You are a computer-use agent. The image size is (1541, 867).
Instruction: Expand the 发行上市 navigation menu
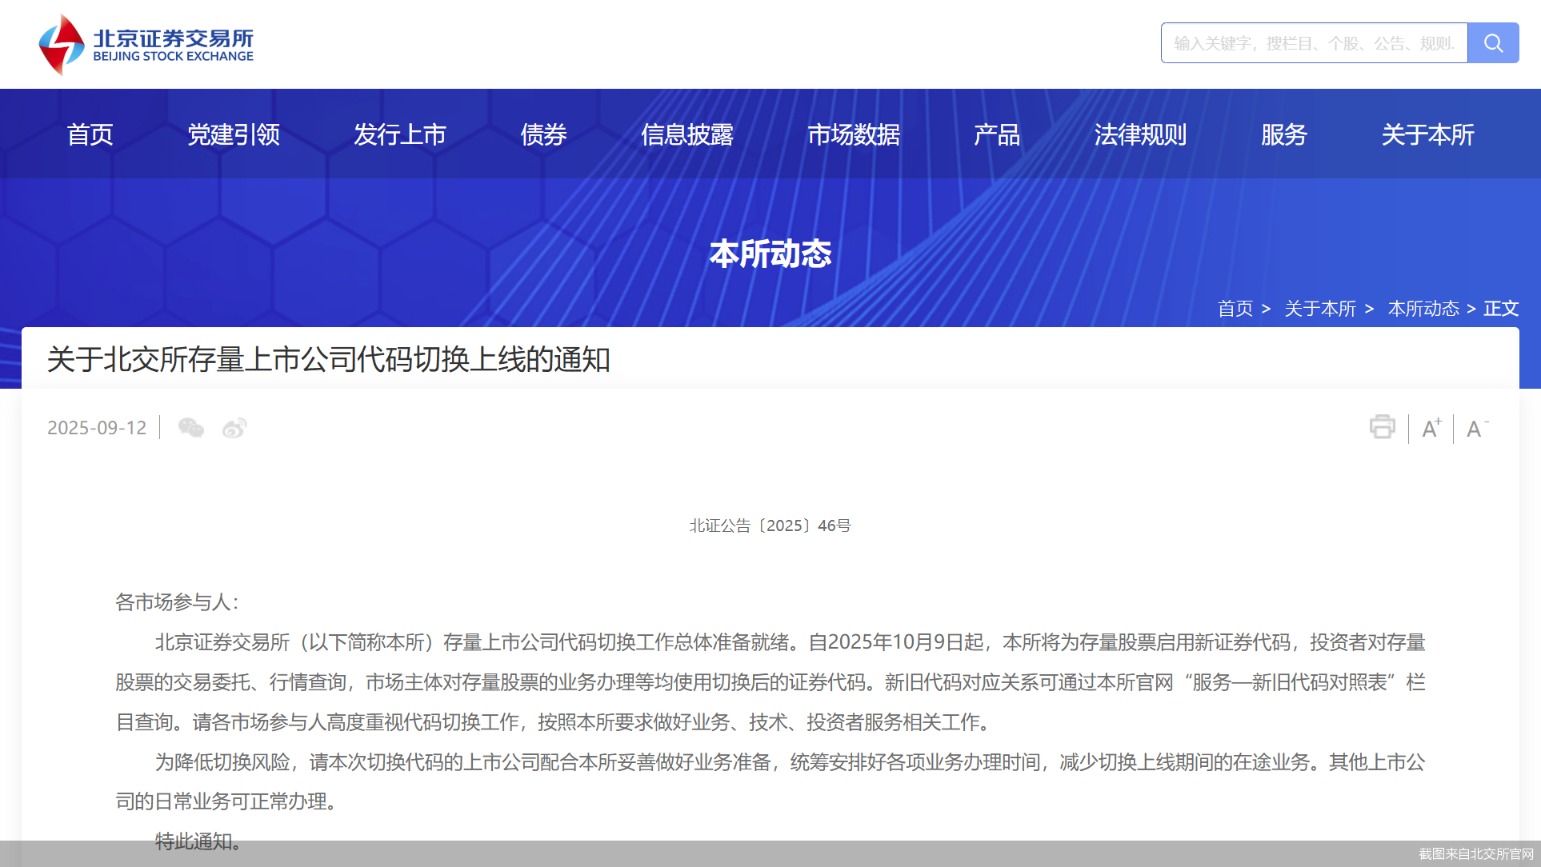(x=399, y=135)
